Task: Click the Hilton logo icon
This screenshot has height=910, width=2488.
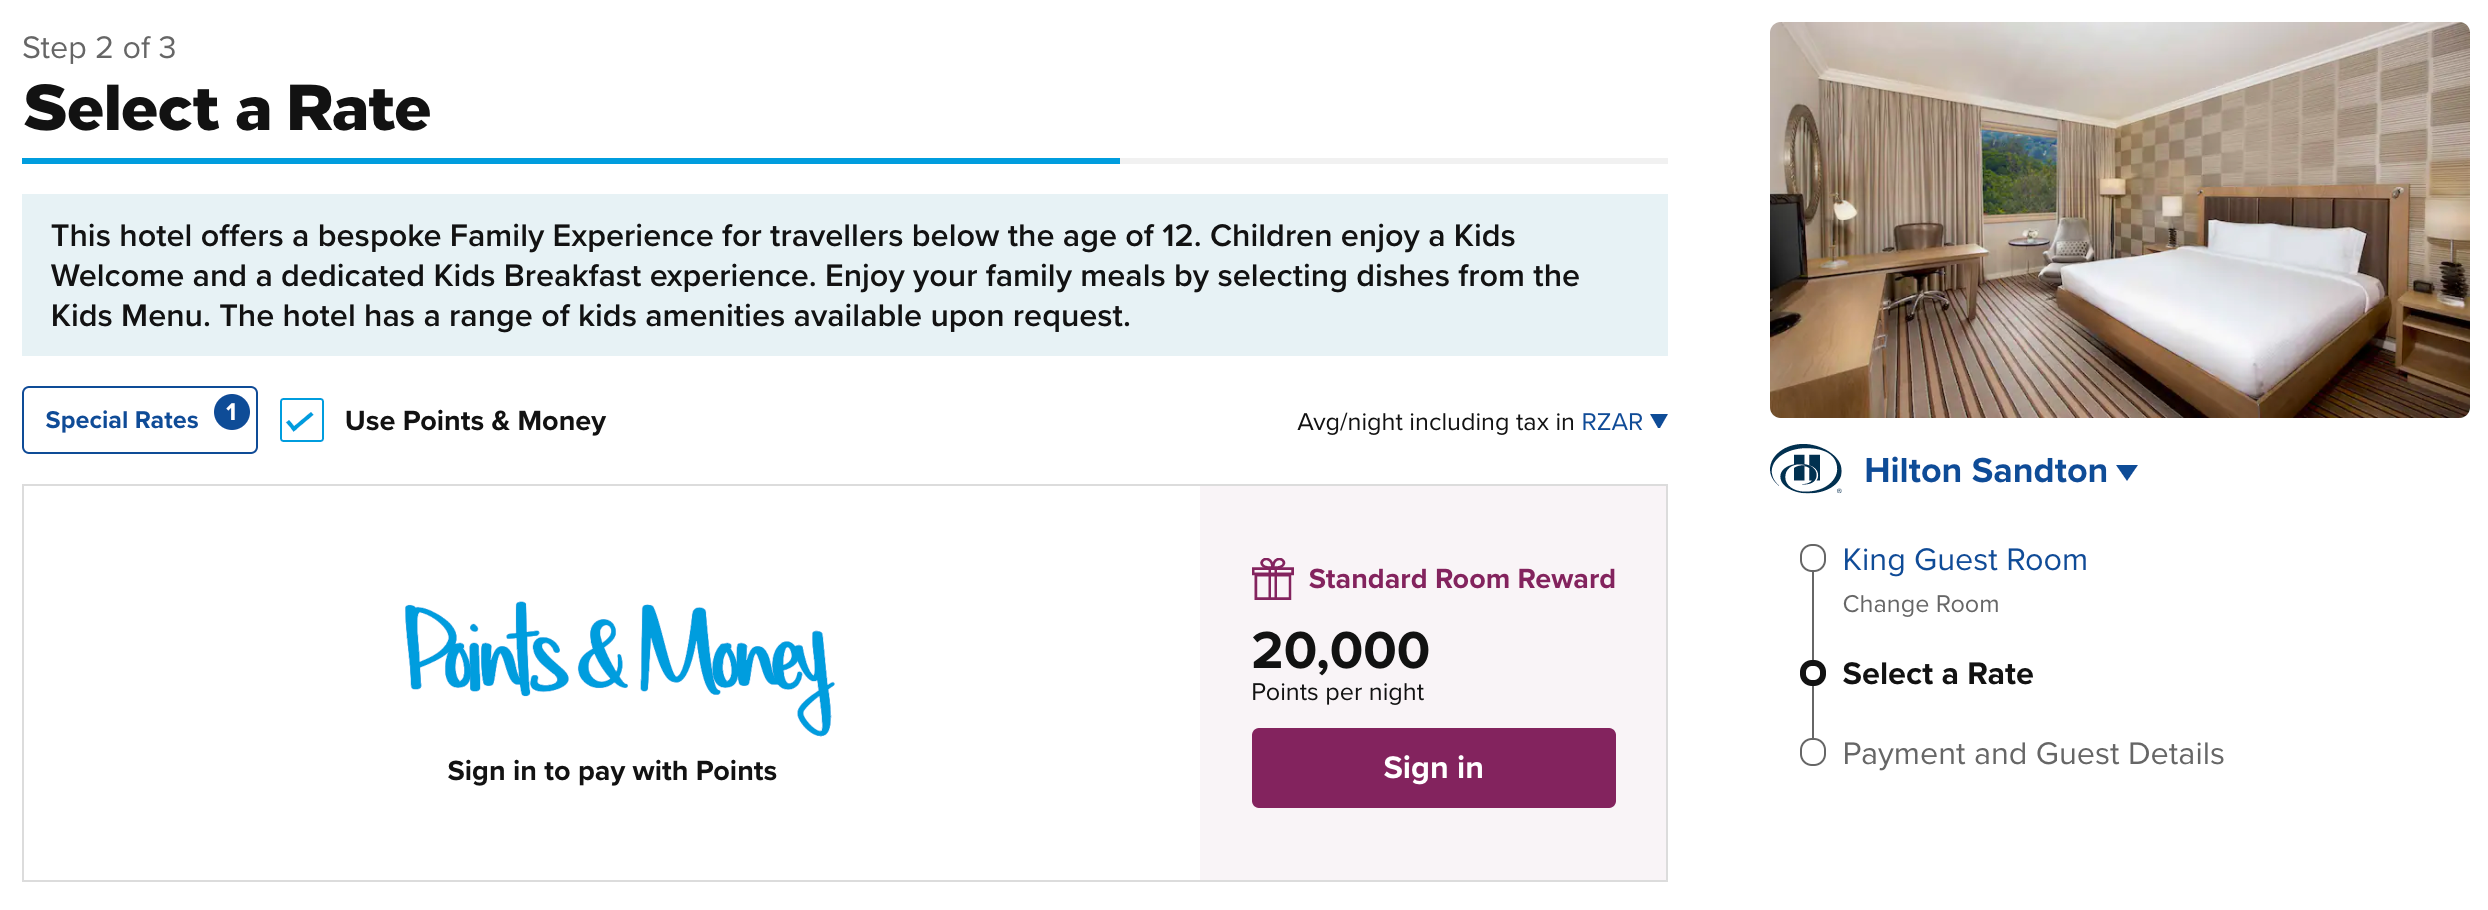Action: click(1805, 469)
